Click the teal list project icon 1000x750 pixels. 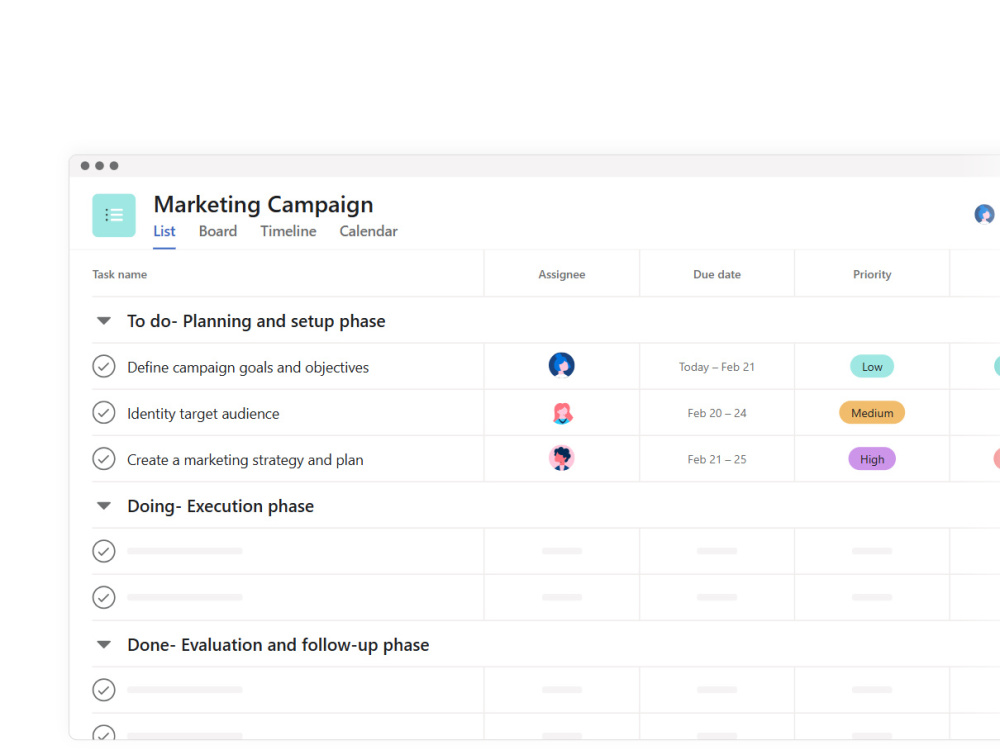tap(114, 215)
